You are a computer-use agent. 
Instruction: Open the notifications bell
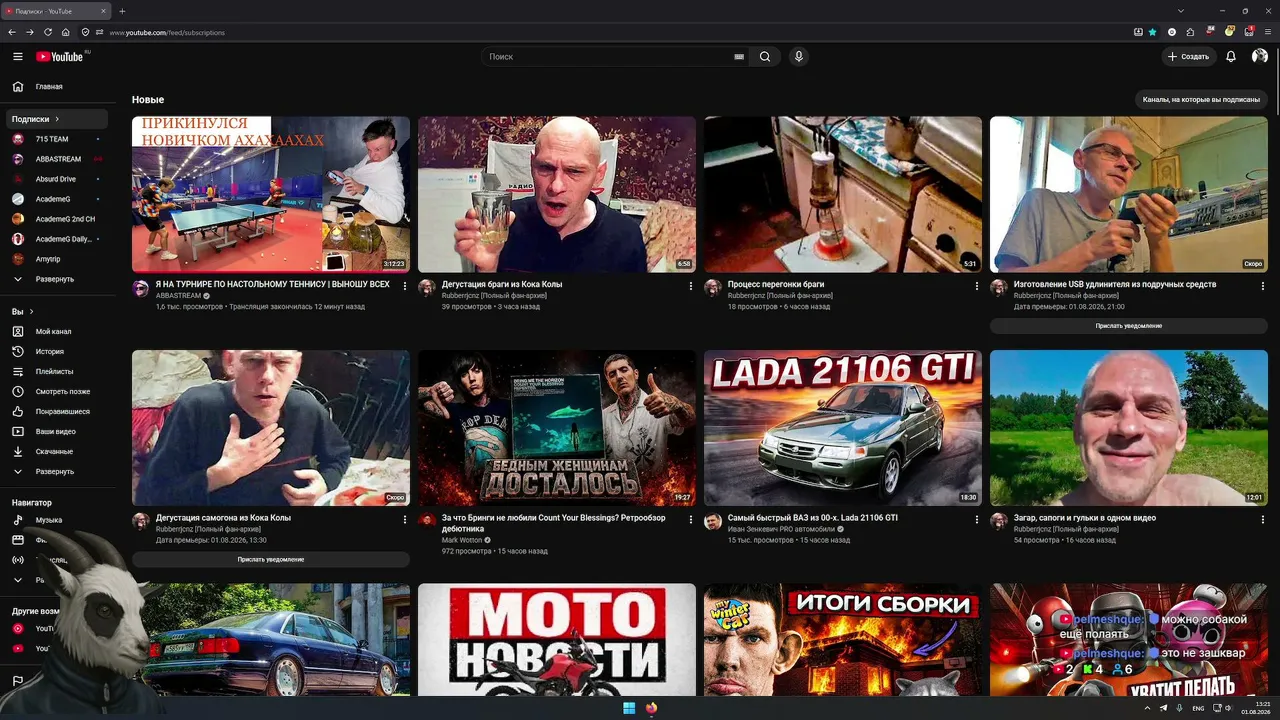click(x=1231, y=57)
